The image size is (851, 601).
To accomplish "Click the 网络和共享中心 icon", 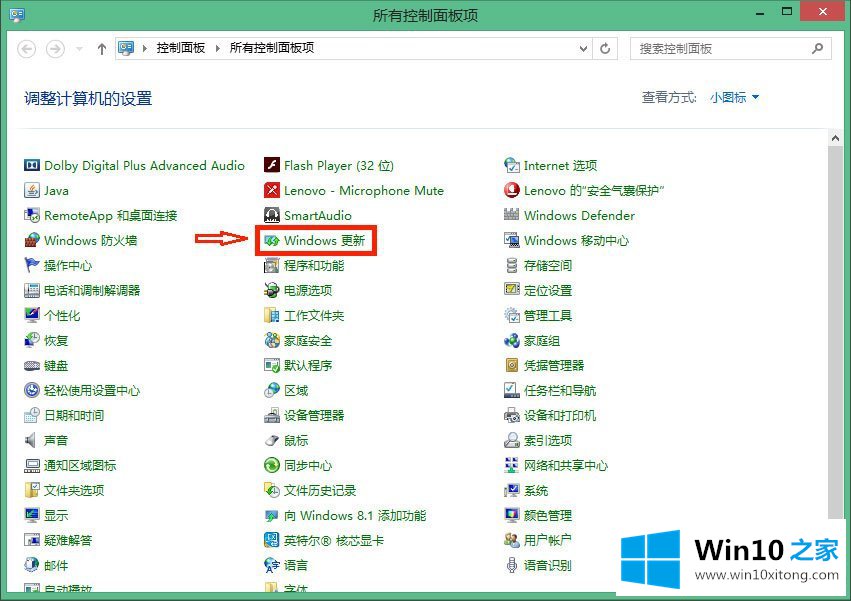I will [511, 465].
